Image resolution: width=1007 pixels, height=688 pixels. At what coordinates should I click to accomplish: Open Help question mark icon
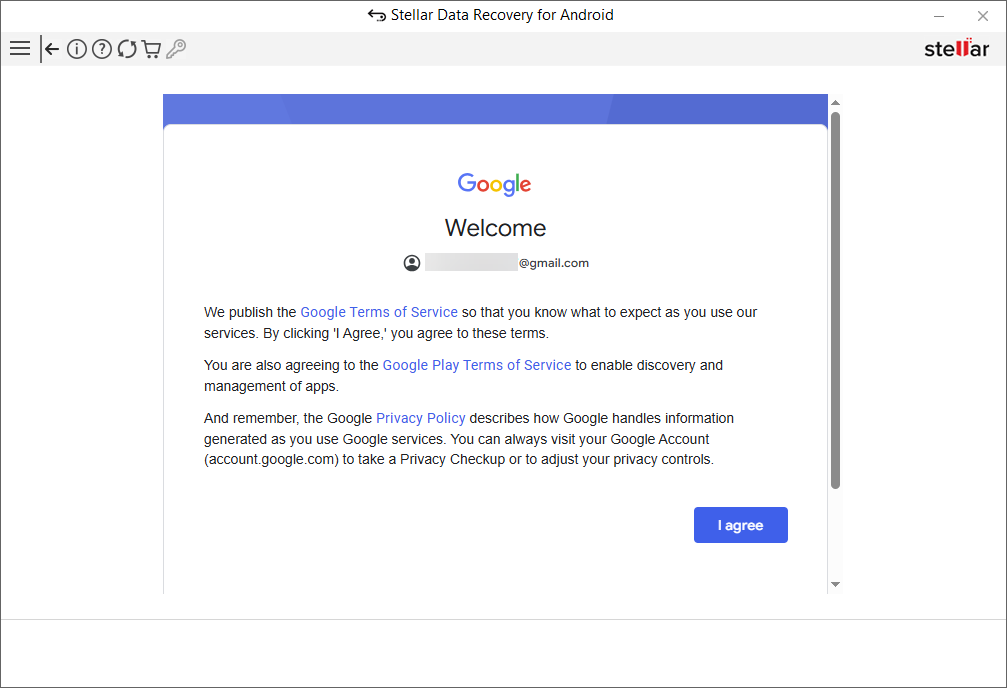(102, 49)
